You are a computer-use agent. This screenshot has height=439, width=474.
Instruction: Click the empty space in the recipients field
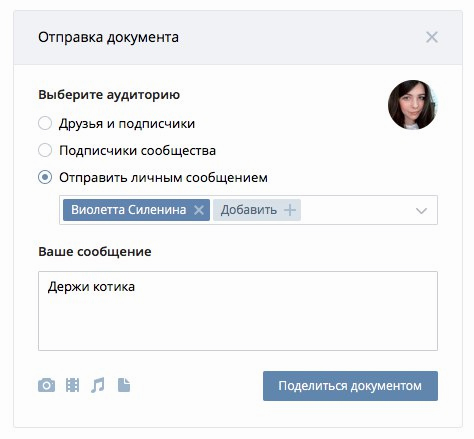coord(357,210)
